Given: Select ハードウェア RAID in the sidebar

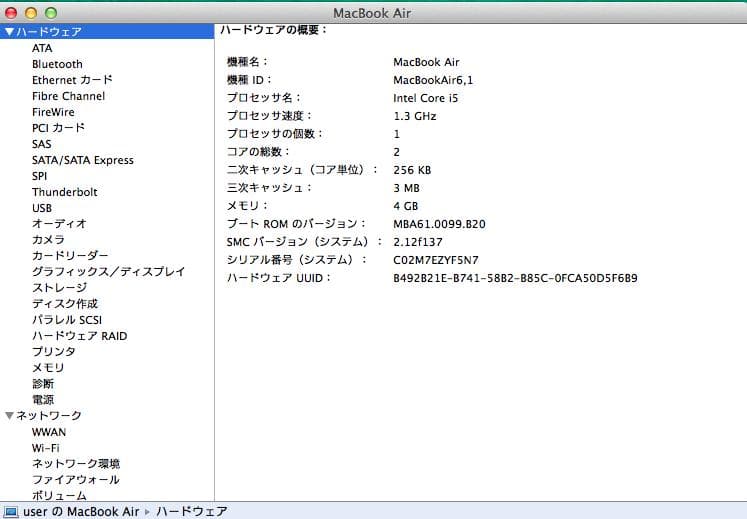Looking at the screenshot, I should tap(80, 336).
